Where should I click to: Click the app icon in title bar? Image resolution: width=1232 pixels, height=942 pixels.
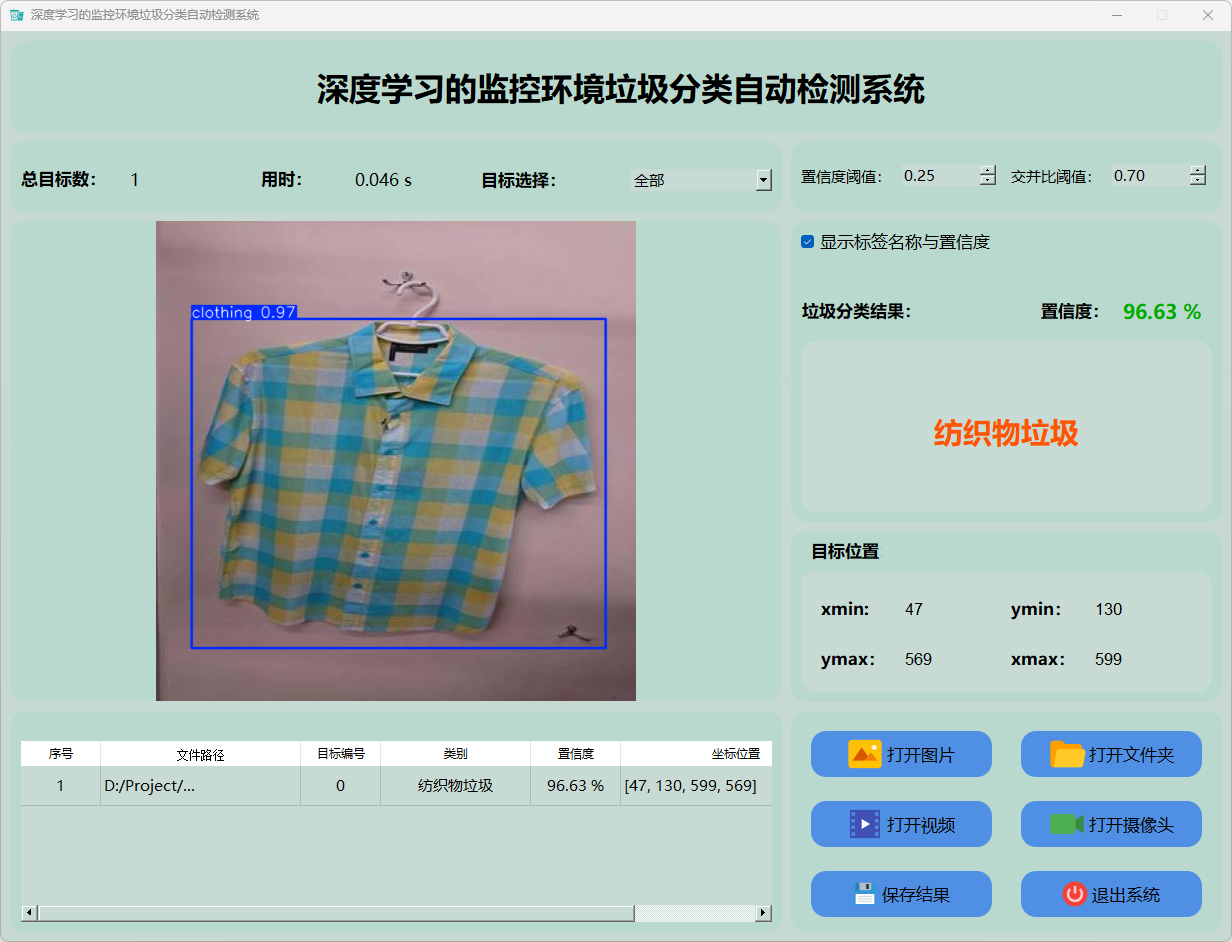pyautogui.click(x=16, y=15)
